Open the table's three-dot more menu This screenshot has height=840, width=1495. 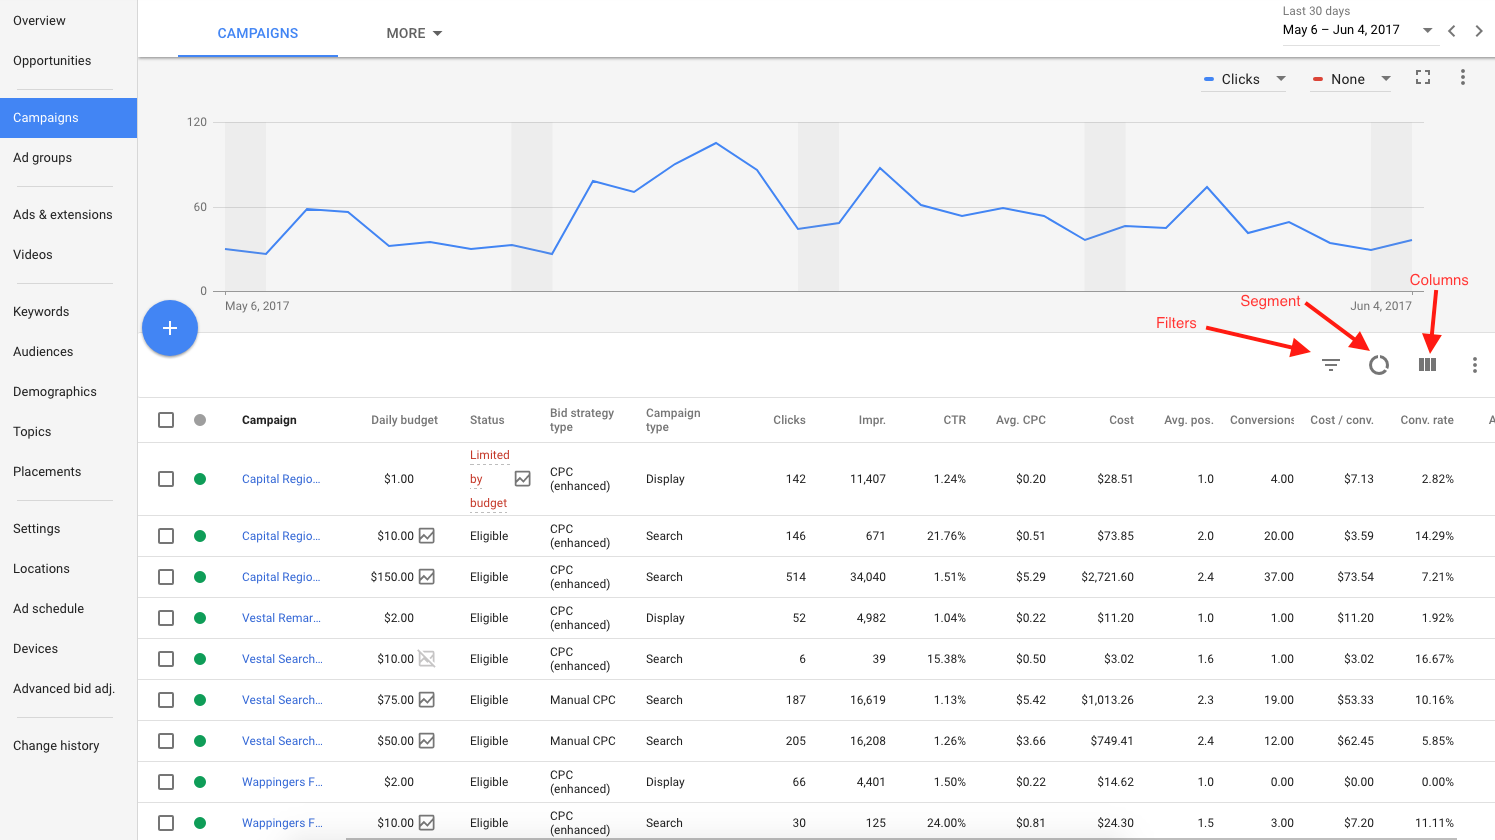(1474, 365)
